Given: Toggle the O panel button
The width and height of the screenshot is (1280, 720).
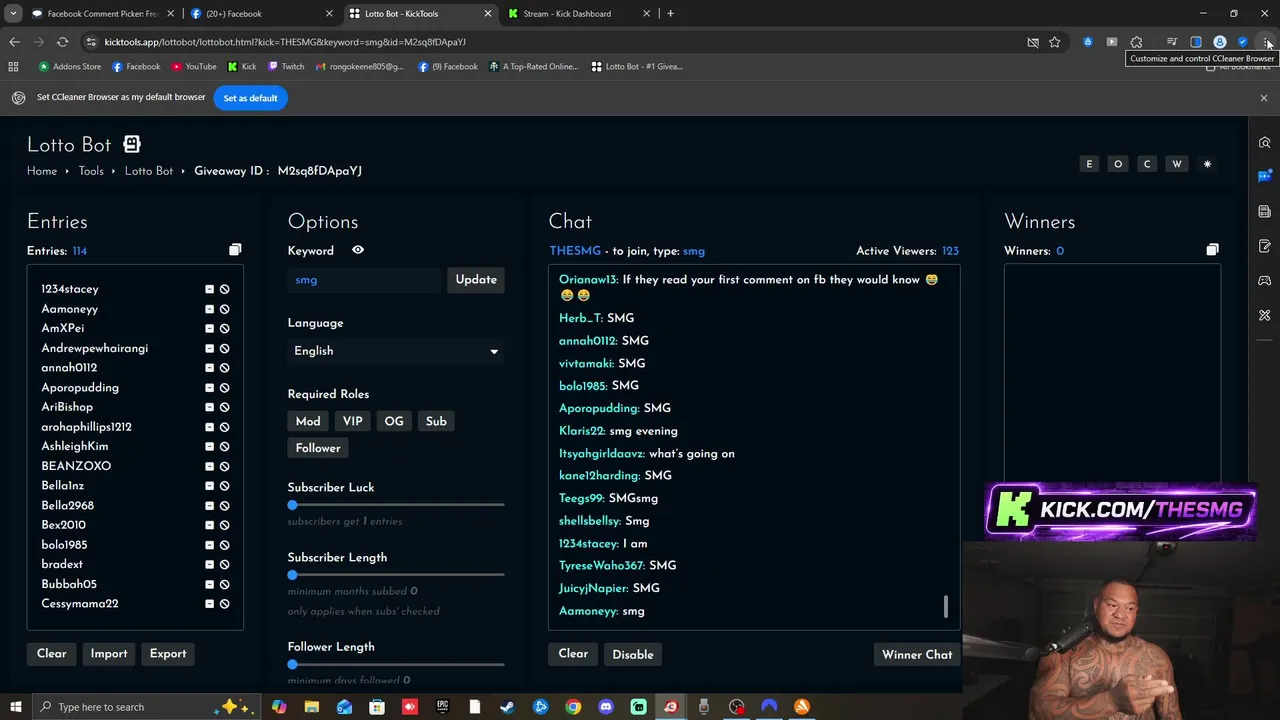Looking at the screenshot, I should 1118,164.
